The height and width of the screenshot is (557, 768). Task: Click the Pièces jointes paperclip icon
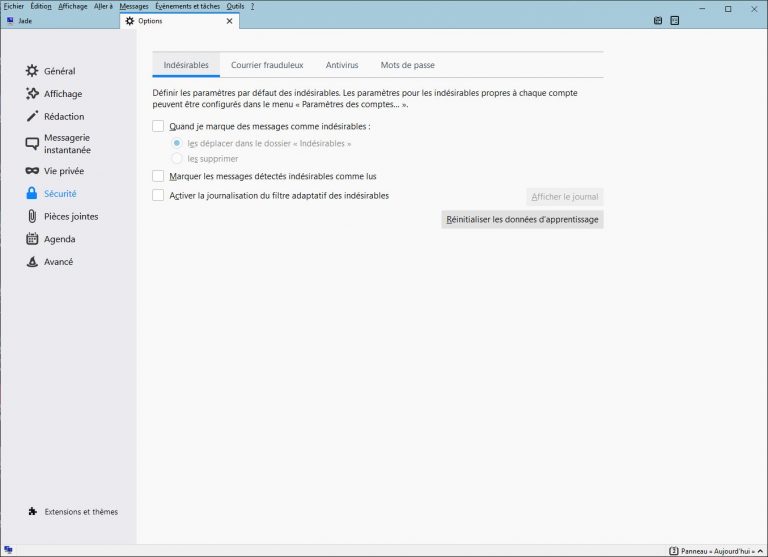tap(32, 216)
